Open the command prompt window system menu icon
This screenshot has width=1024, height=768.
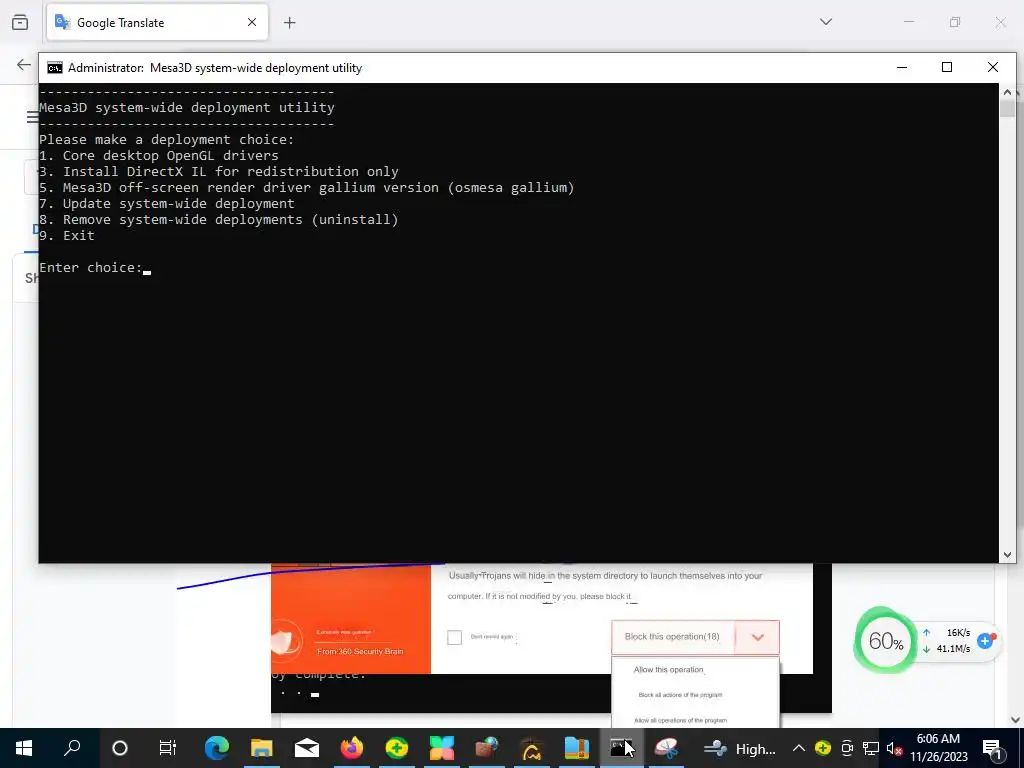click(x=55, y=68)
